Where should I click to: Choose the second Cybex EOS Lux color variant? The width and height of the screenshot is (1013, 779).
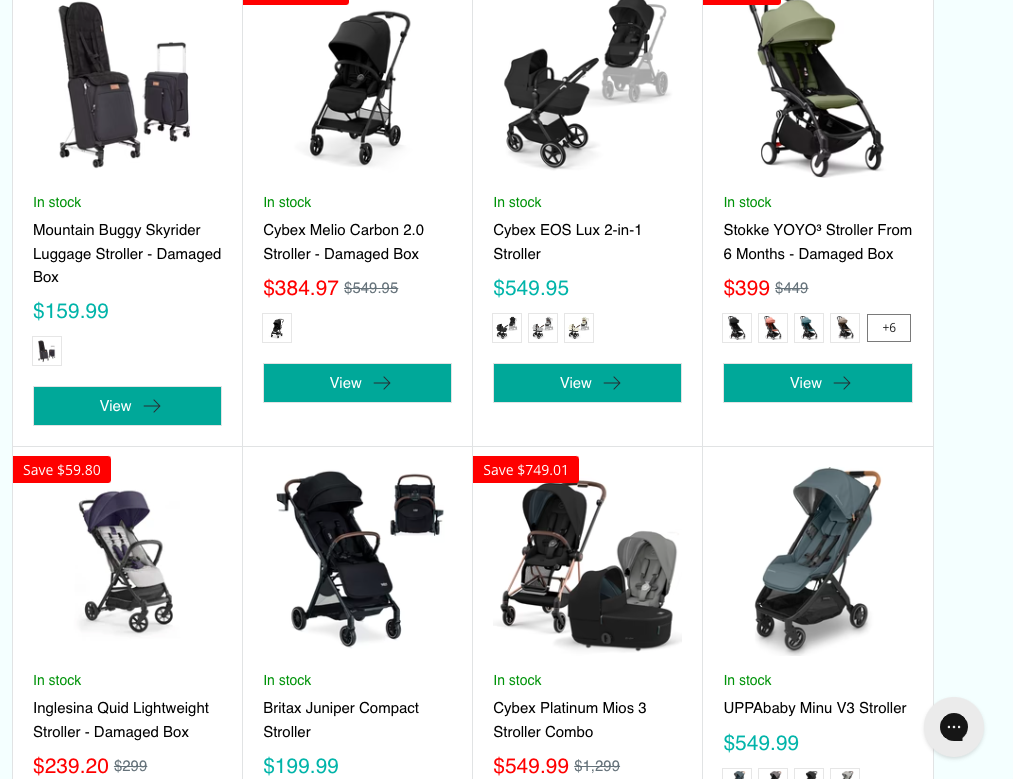point(543,328)
